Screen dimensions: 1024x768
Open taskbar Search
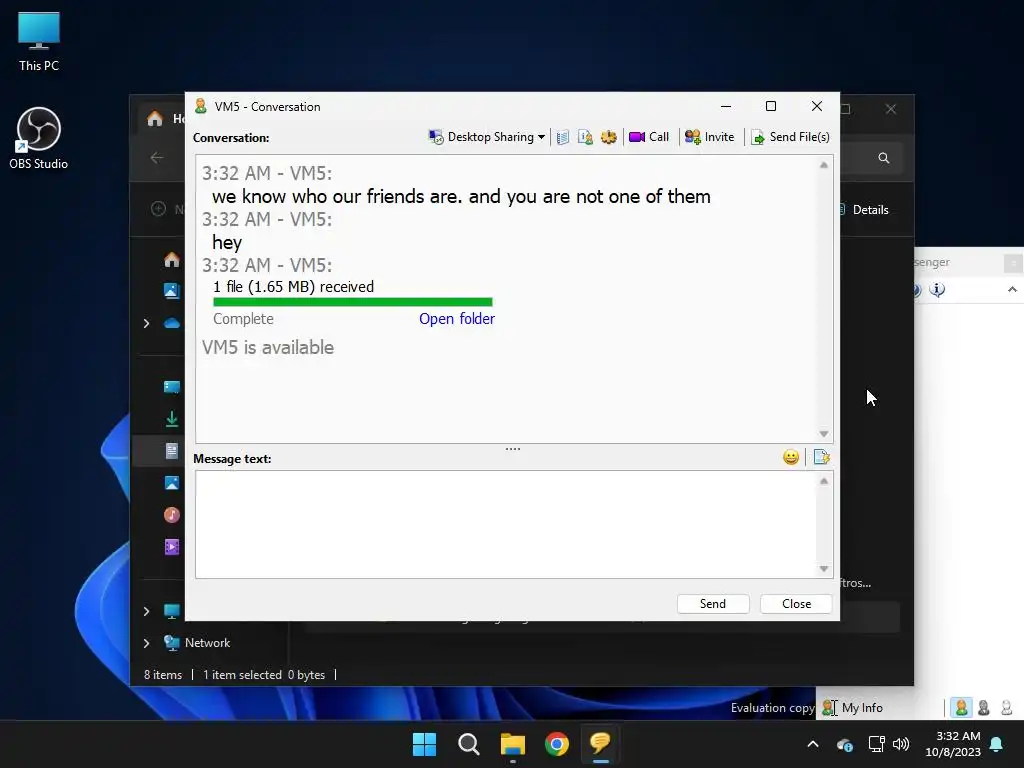[469, 744]
